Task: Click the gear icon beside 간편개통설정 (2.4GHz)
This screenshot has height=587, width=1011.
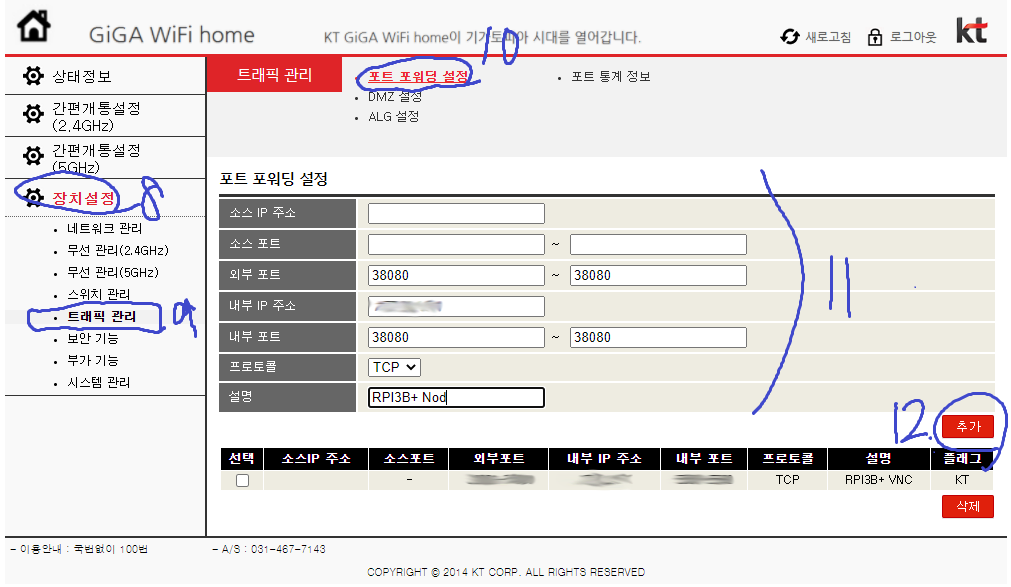Action: 33,115
